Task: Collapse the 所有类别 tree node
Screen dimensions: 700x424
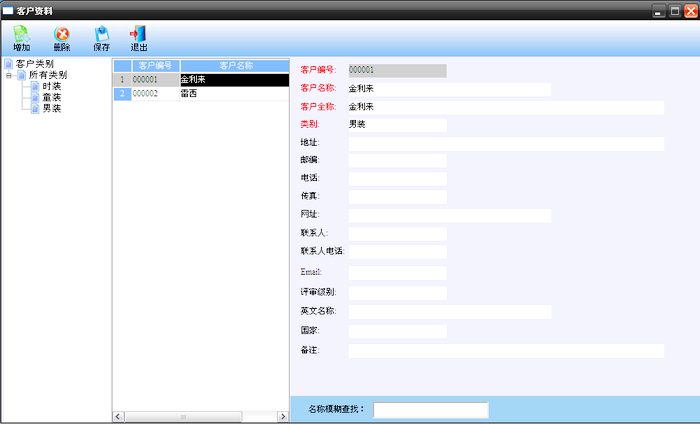Action: pos(9,75)
